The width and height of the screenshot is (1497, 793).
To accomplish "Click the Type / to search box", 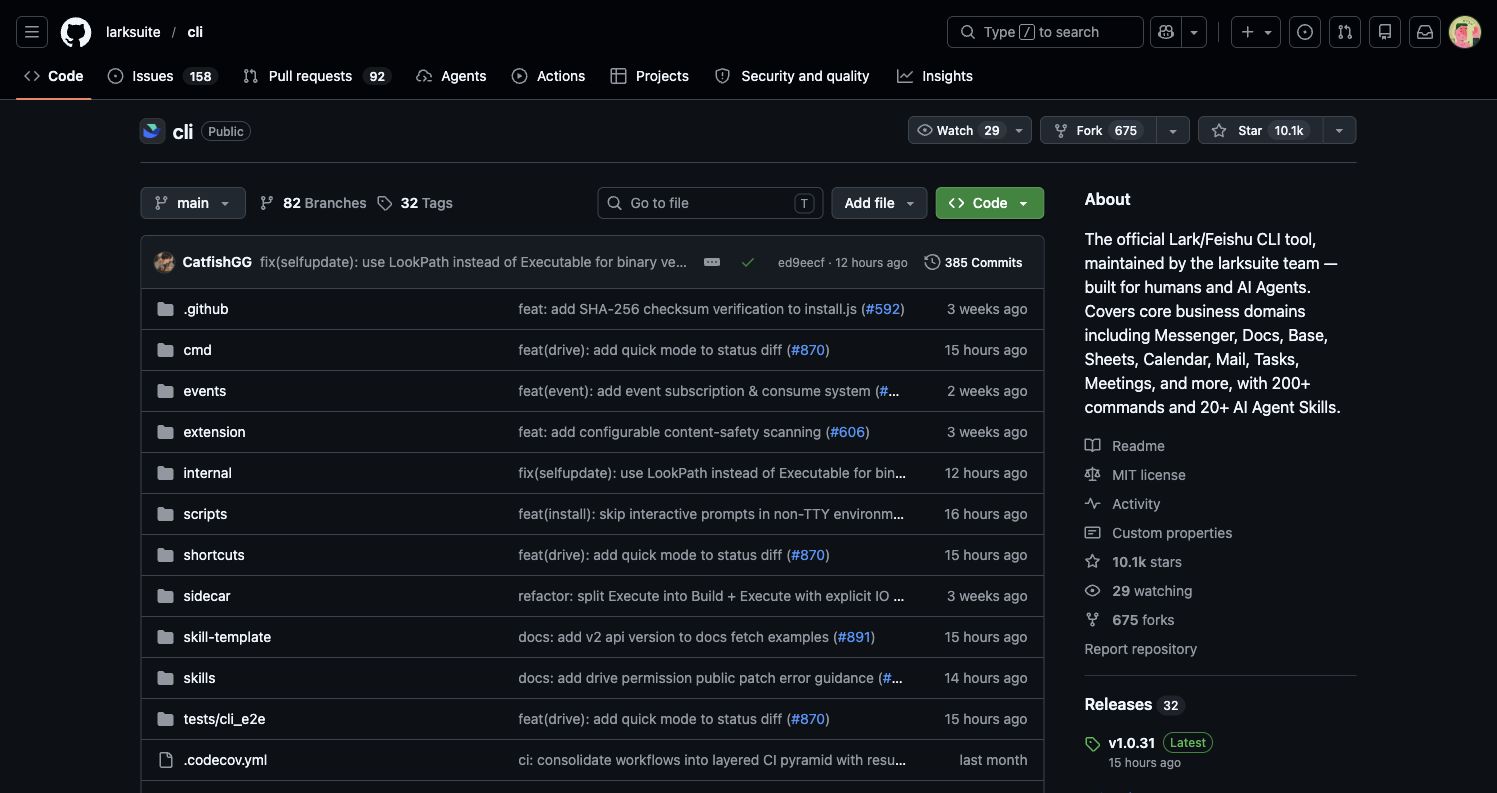I will tap(1045, 32).
